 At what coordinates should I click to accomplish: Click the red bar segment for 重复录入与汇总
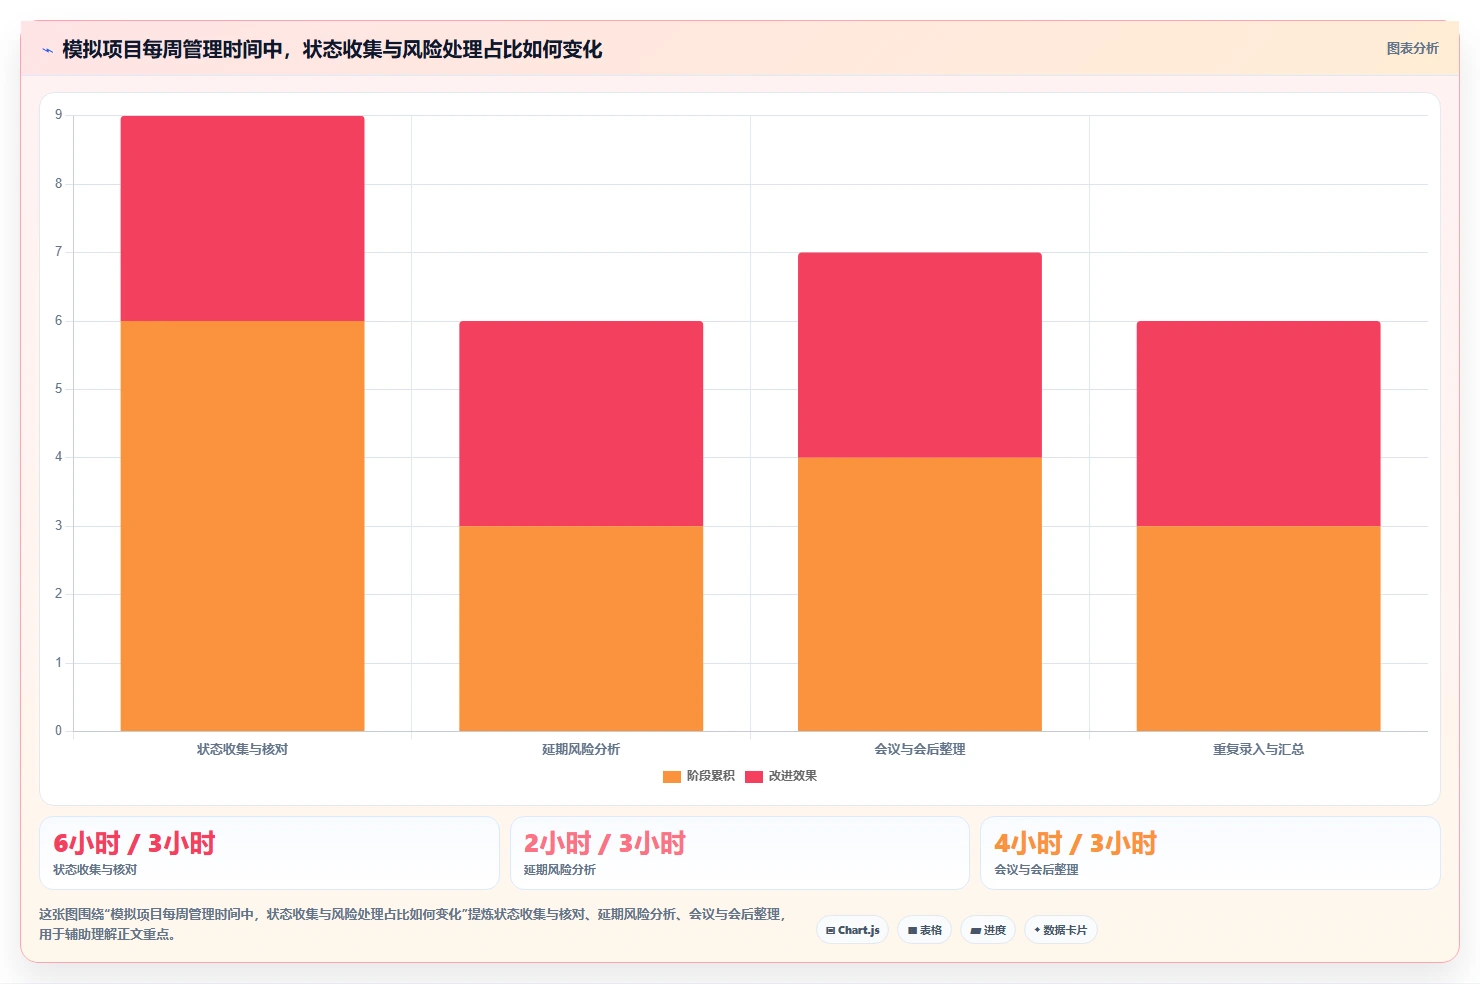point(1259,423)
